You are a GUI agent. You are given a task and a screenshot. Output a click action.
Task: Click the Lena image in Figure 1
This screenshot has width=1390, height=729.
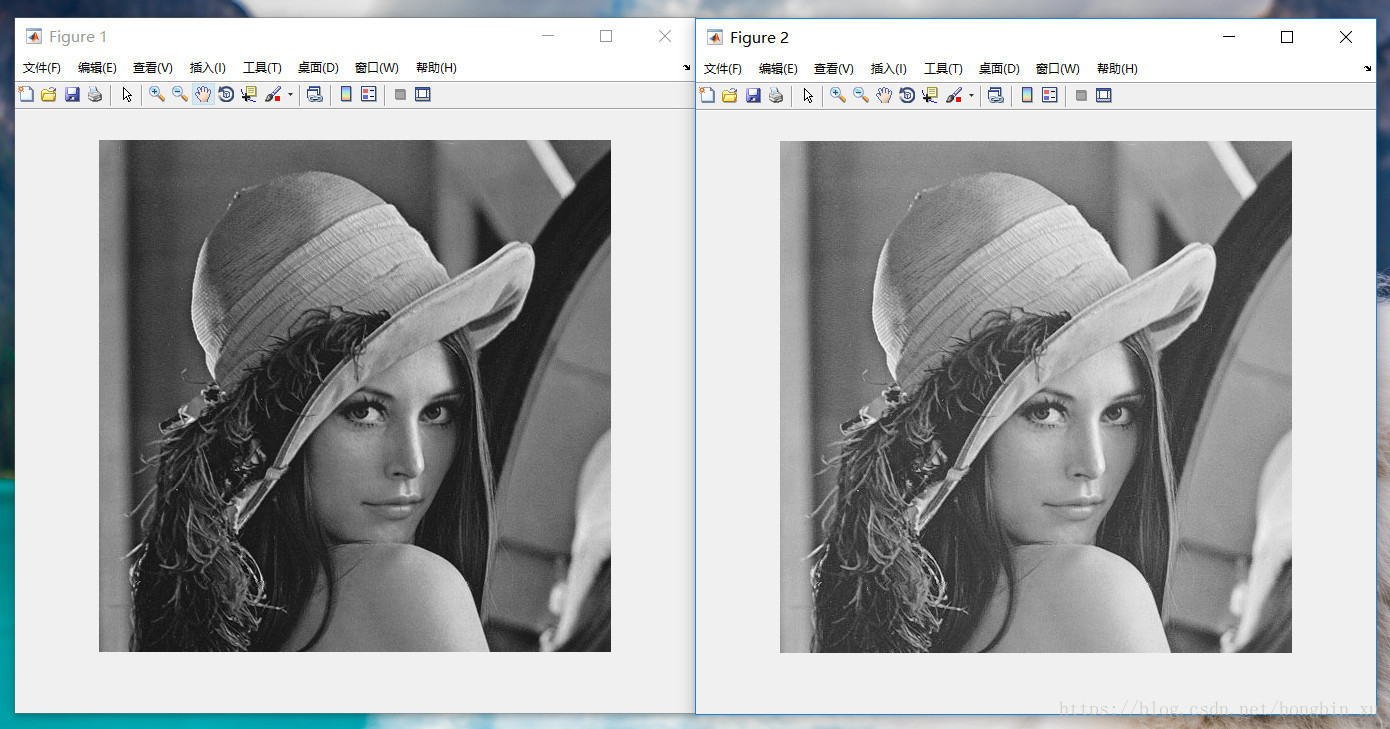coord(355,396)
